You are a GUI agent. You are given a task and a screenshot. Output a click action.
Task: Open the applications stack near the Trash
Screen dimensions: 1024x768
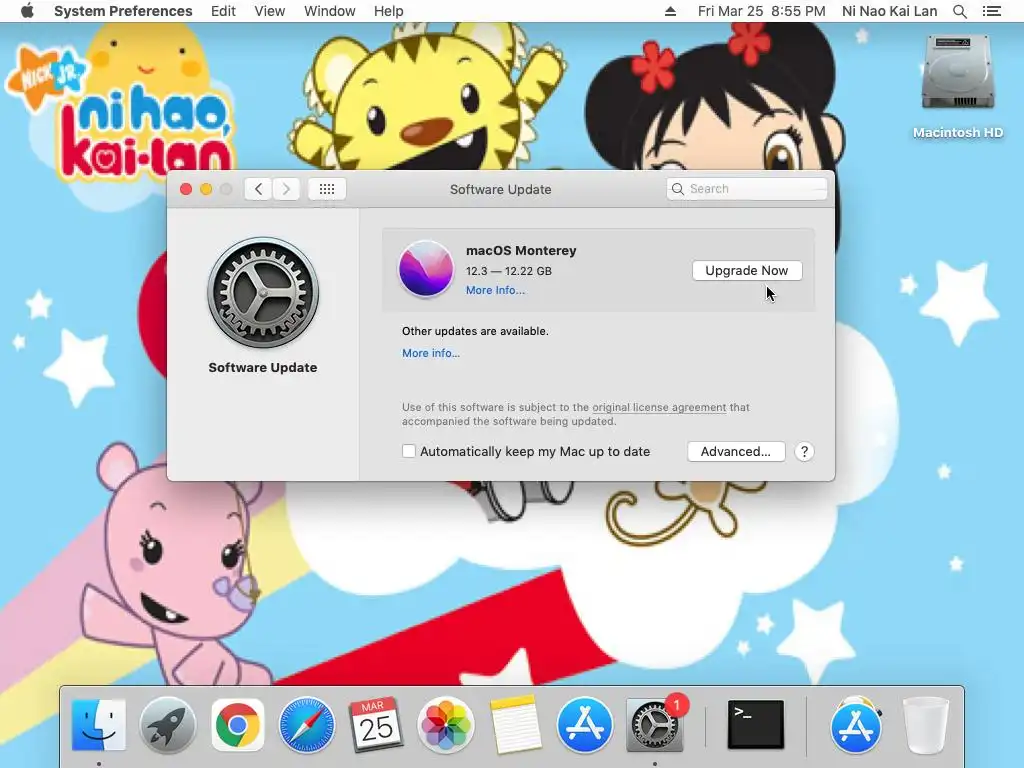coord(856,725)
